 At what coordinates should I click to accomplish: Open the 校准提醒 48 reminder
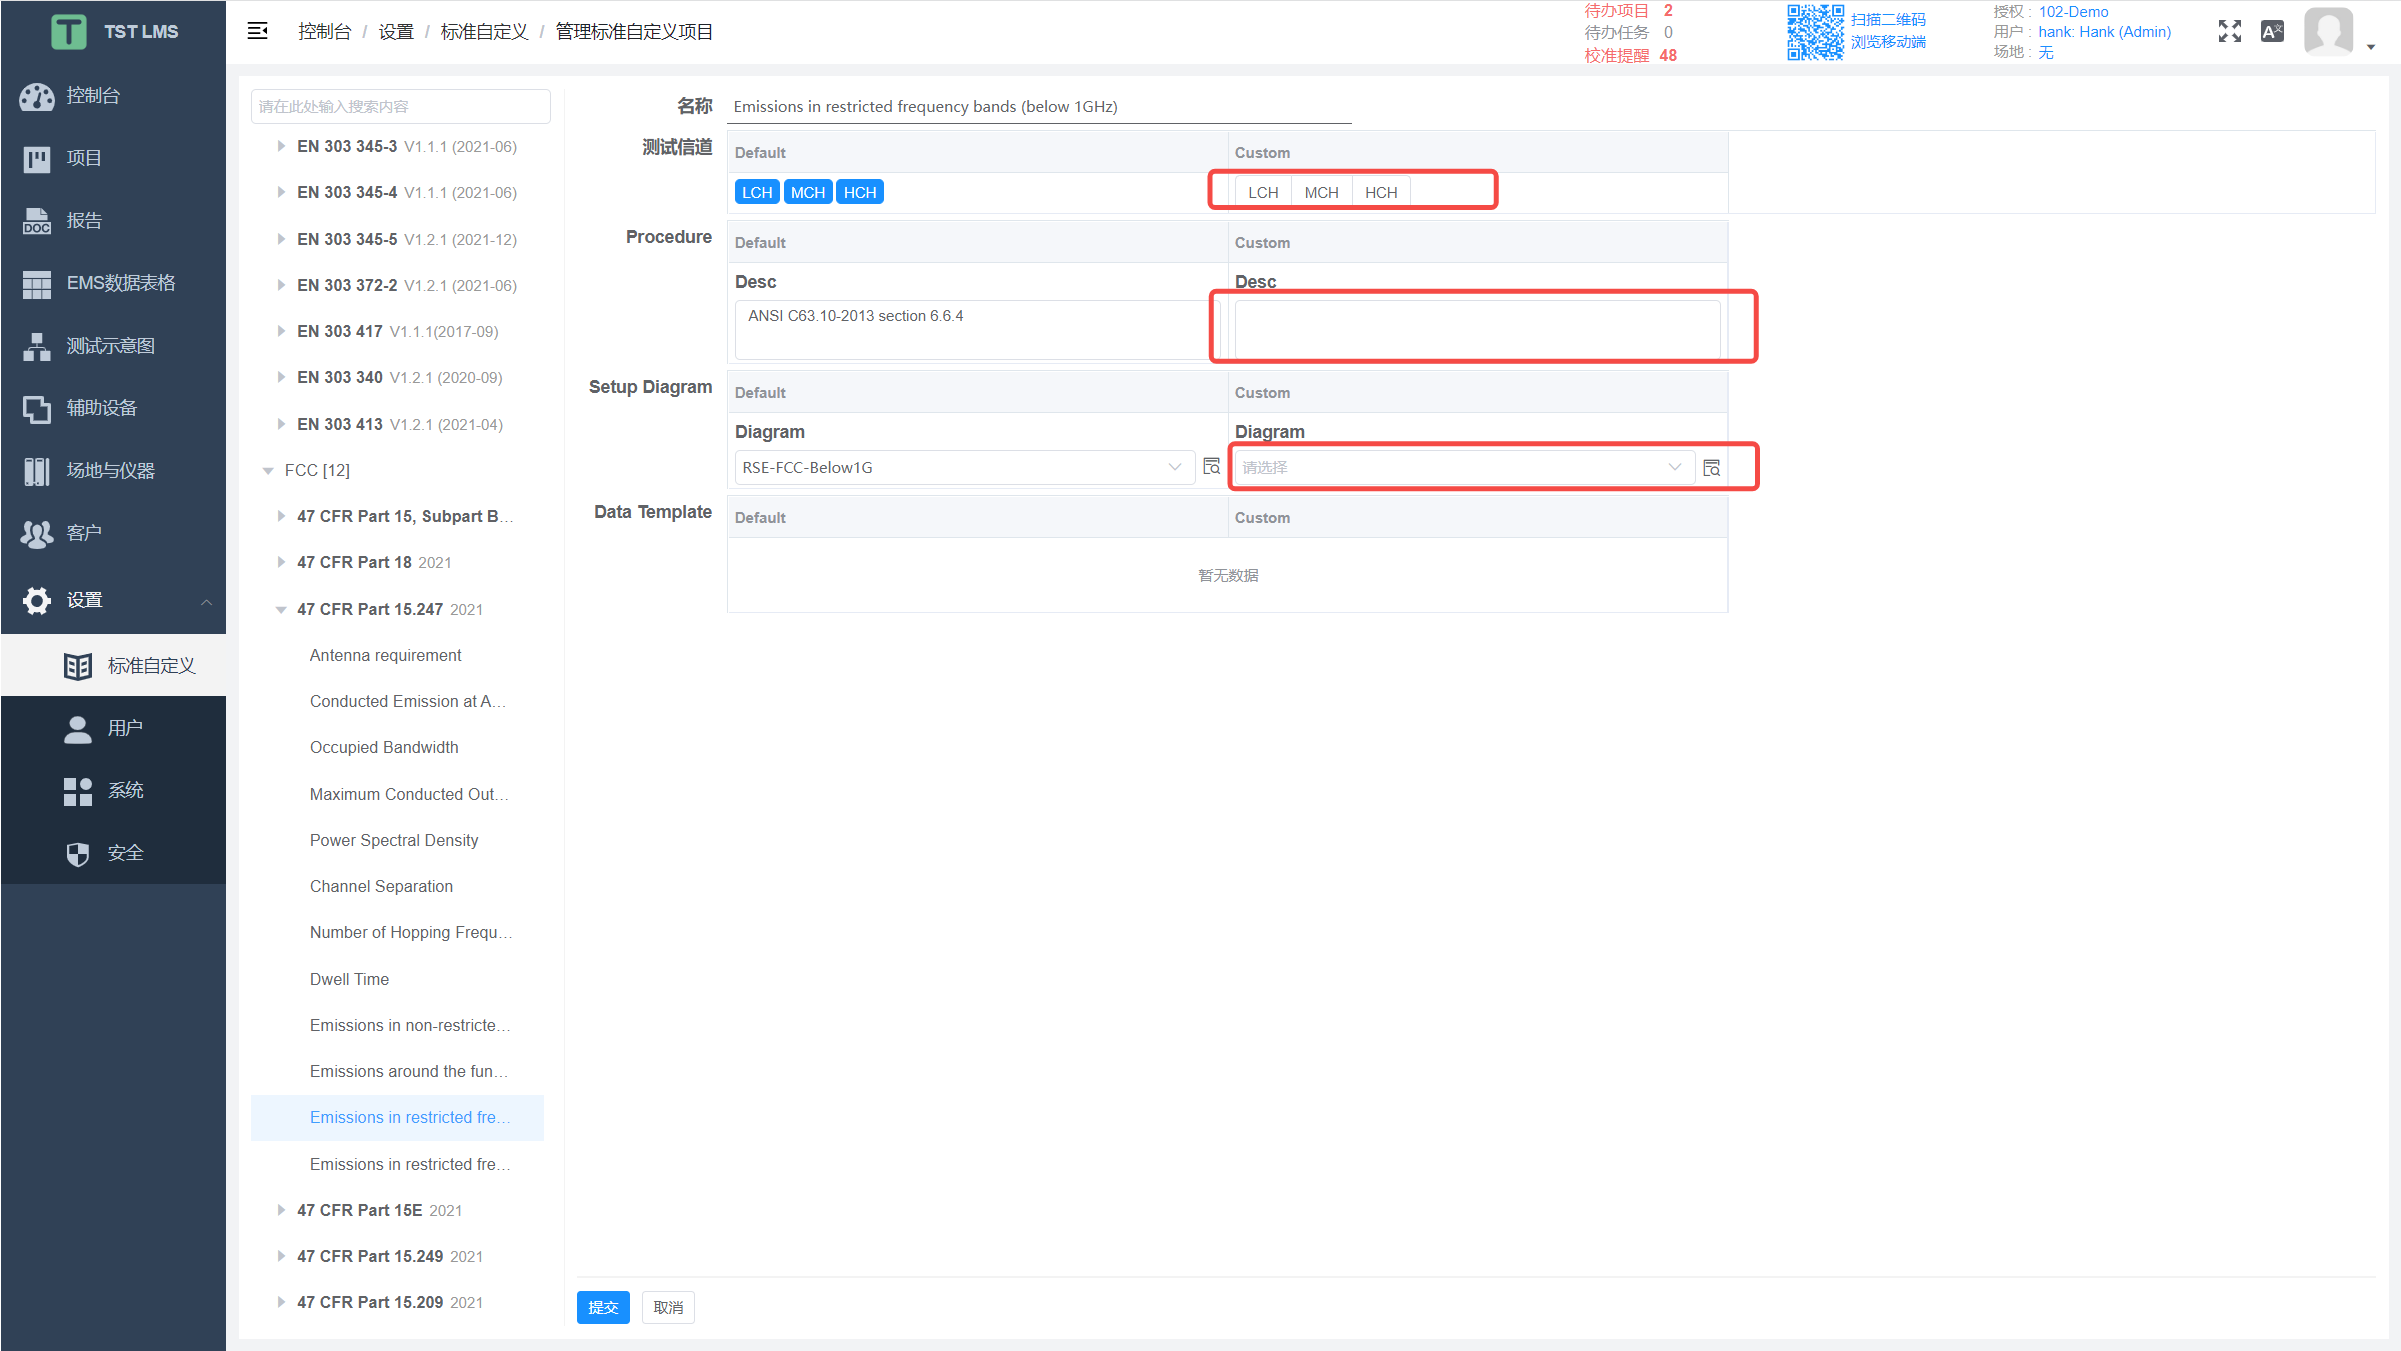click(x=1630, y=56)
